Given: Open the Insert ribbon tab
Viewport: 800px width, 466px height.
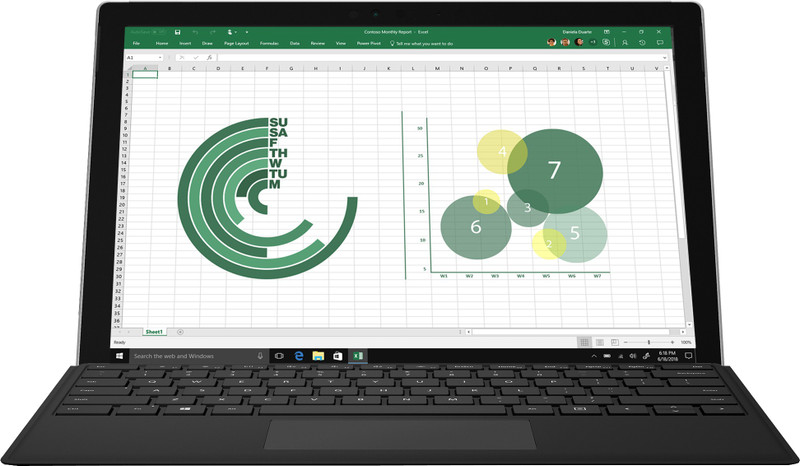Looking at the screenshot, I should pos(185,43).
